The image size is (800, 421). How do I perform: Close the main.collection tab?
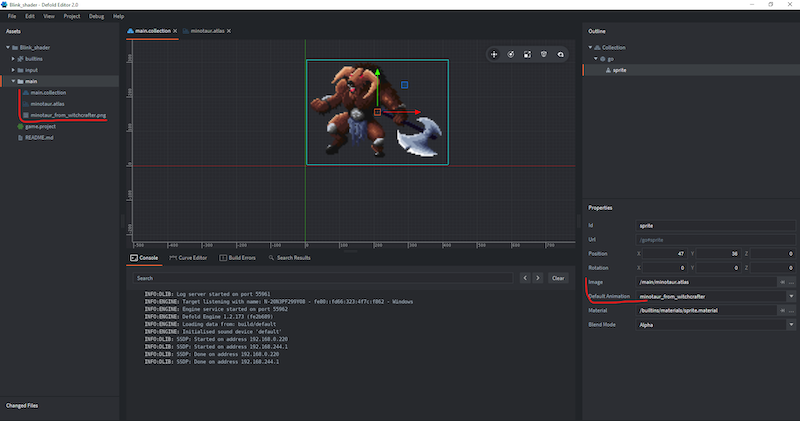click(175, 31)
